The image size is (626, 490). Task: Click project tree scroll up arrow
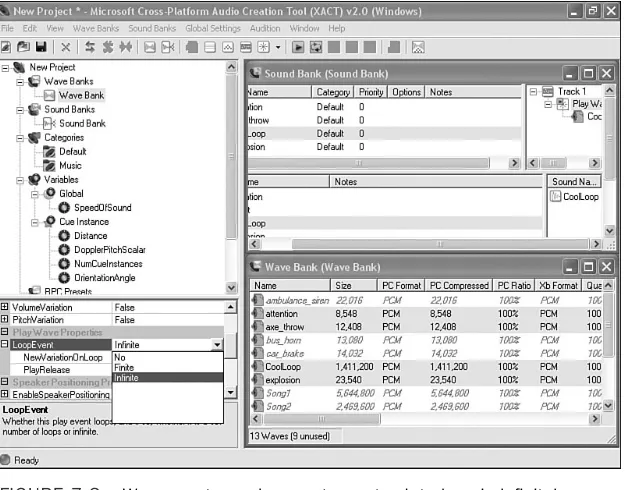231,67
